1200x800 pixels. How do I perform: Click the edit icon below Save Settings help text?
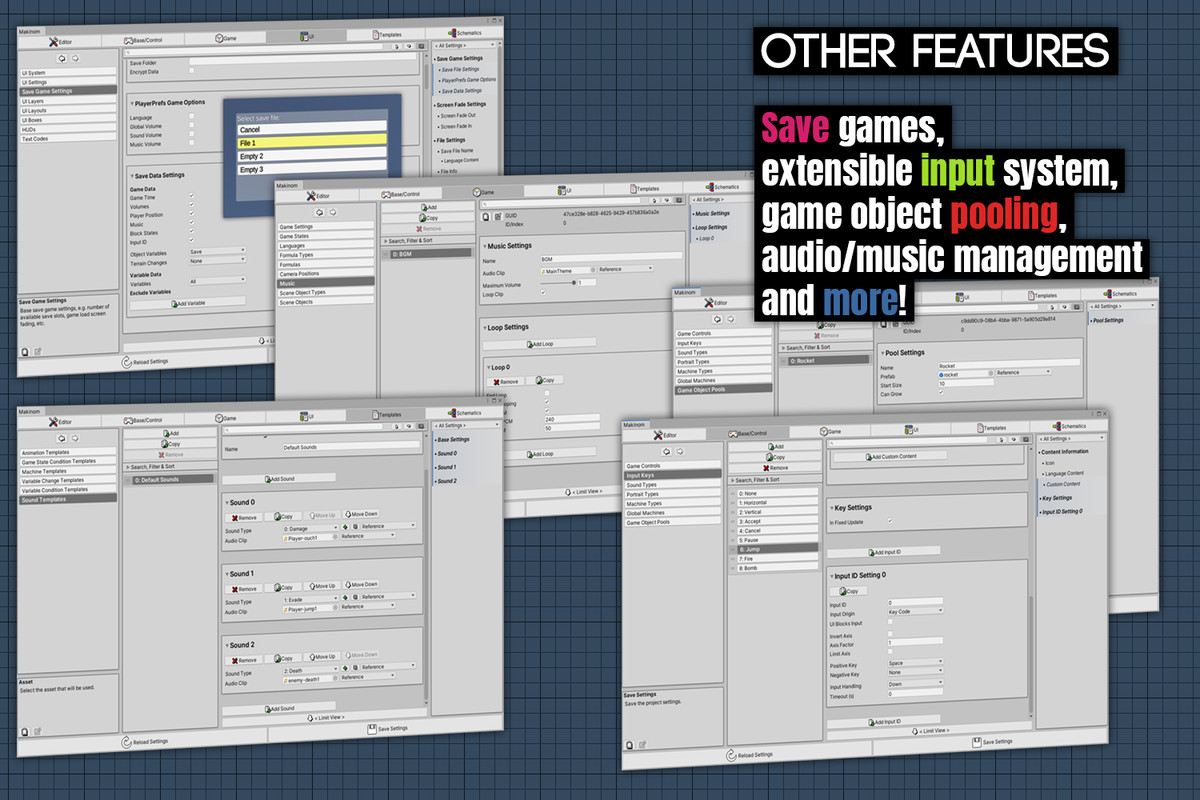pos(641,746)
